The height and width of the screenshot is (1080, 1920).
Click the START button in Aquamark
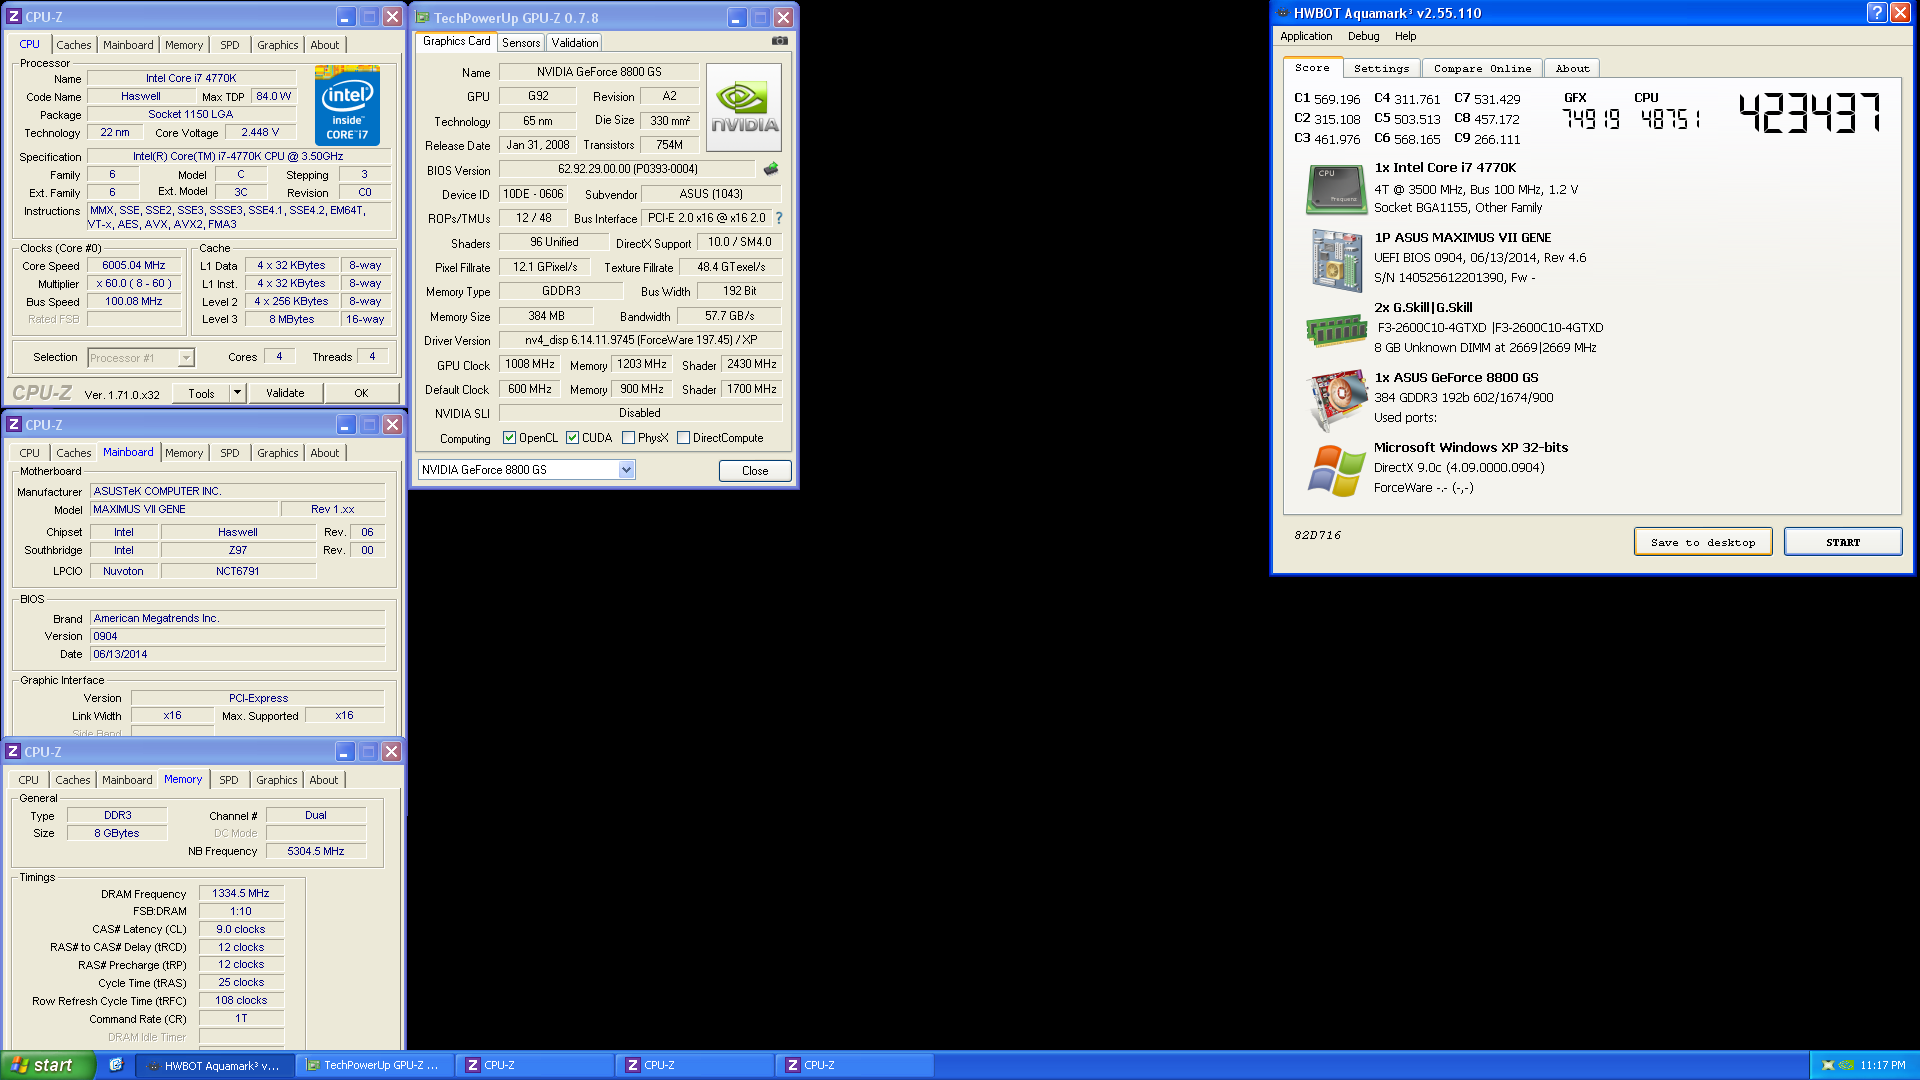[1843, 542]
